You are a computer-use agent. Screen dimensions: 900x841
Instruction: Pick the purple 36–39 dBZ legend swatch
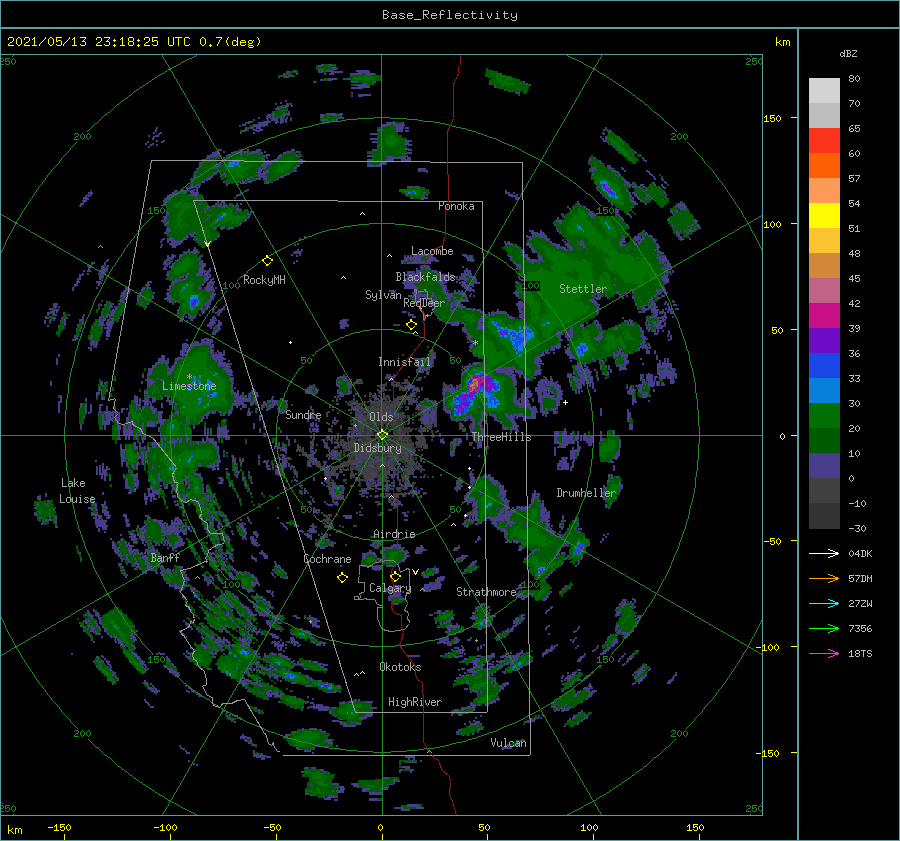click(x=824, y=341)
